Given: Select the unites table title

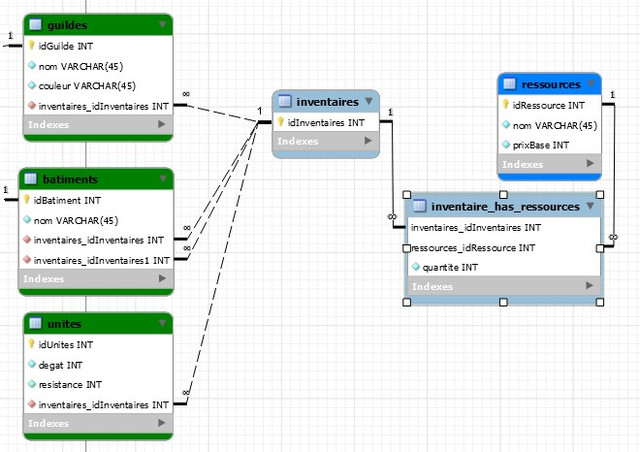Looking at the screenshot, I should (64, 324).
